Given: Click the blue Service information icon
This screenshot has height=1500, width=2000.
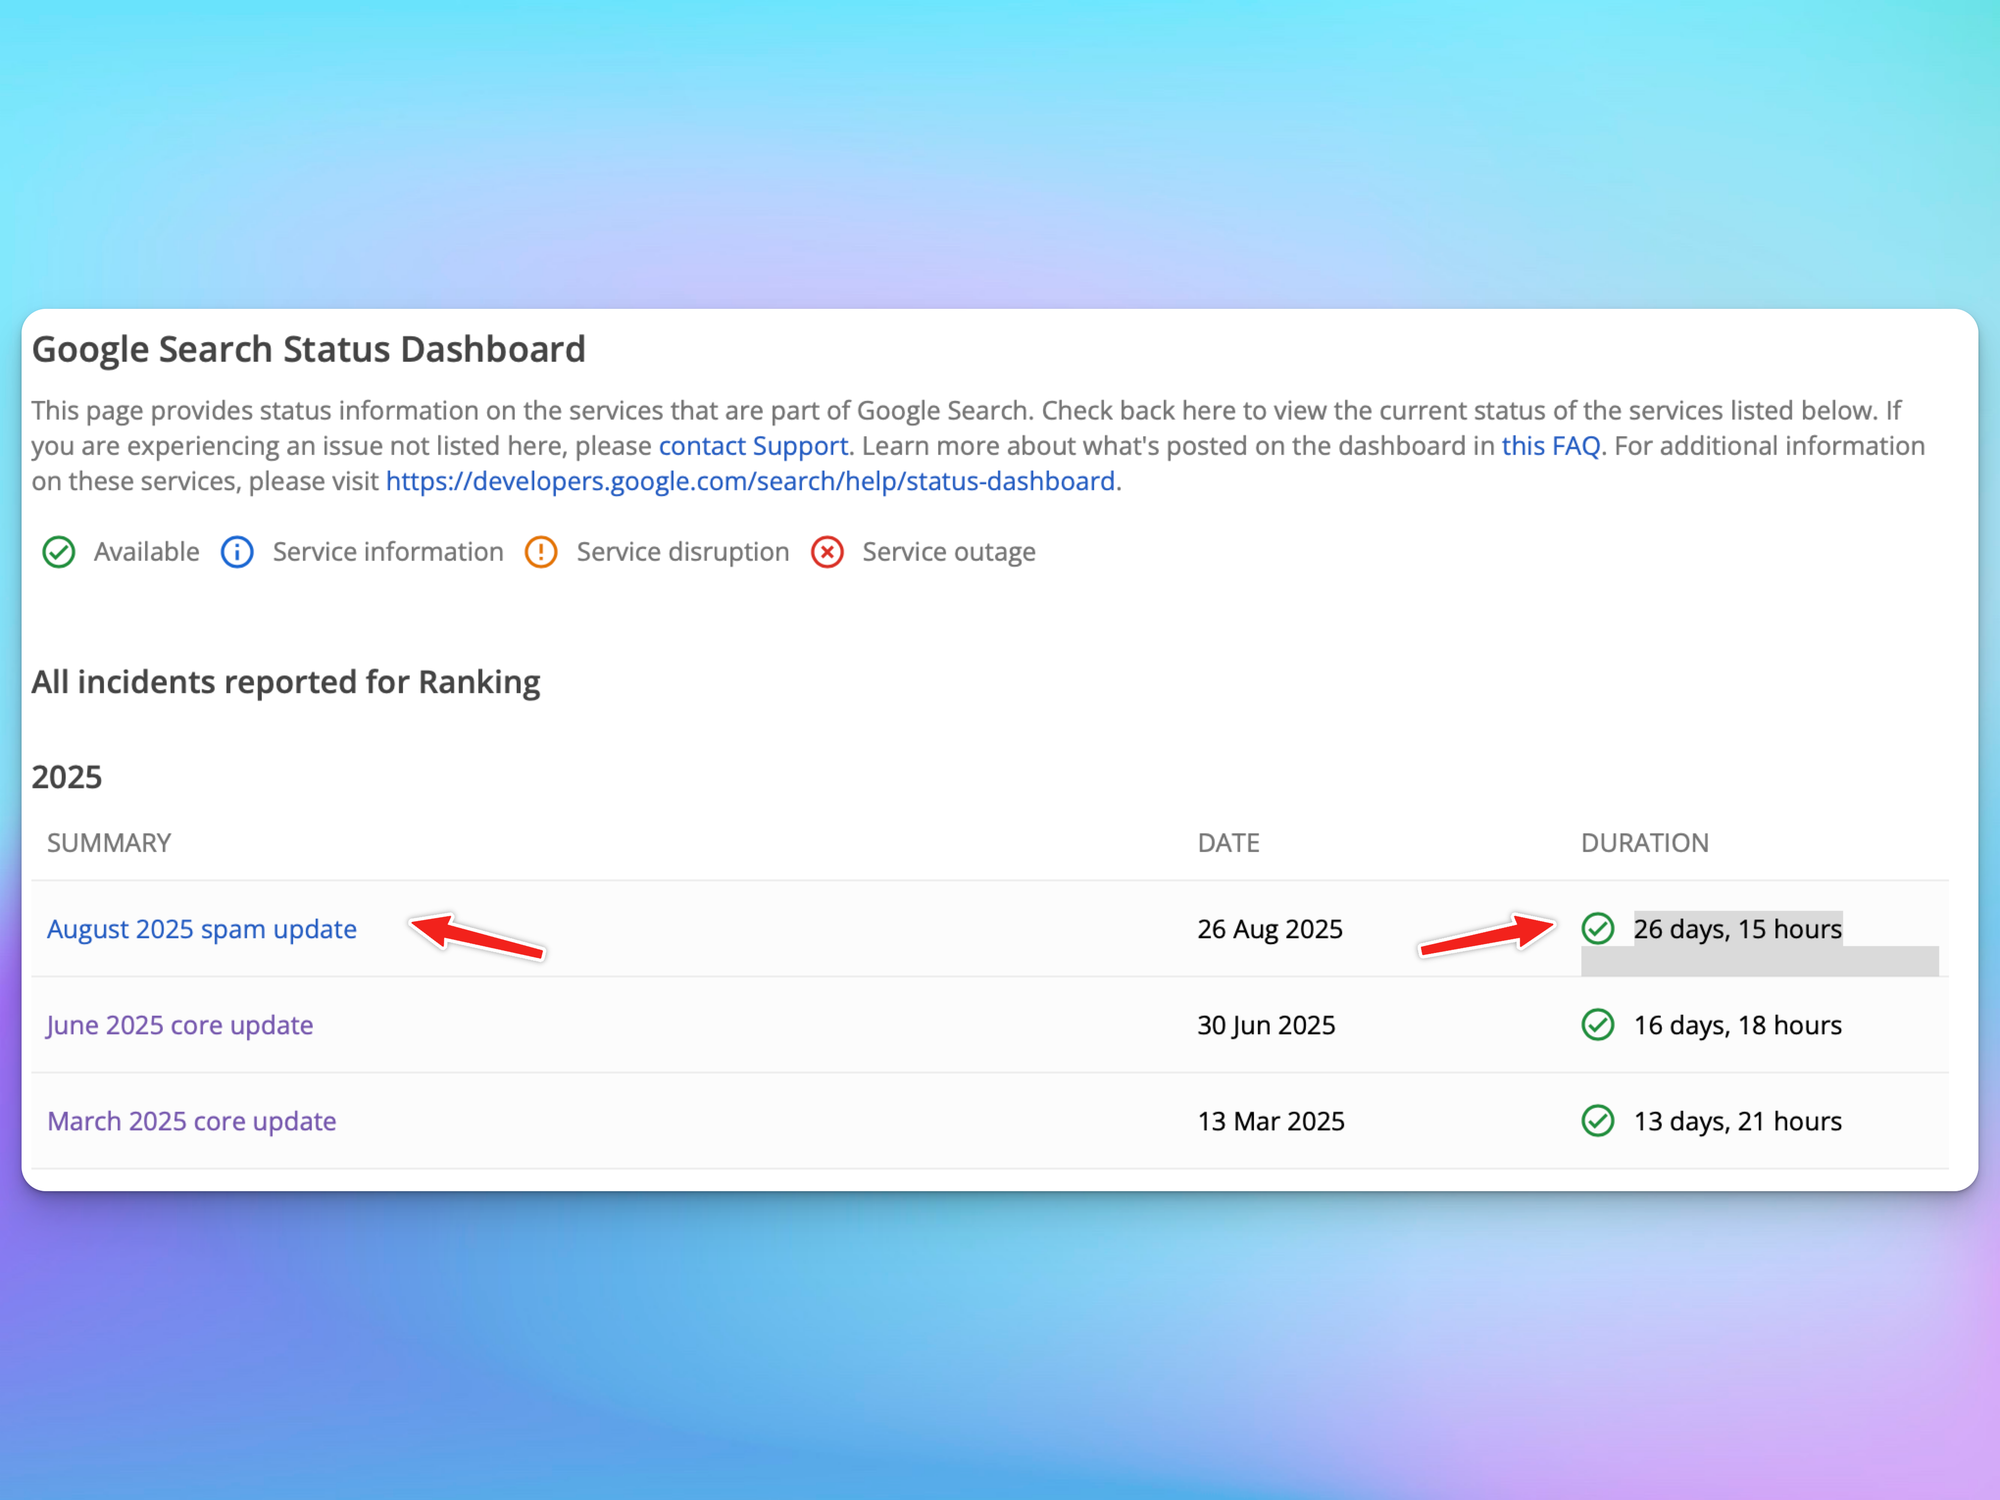Looking at the screenshot, I should point(237,552).
